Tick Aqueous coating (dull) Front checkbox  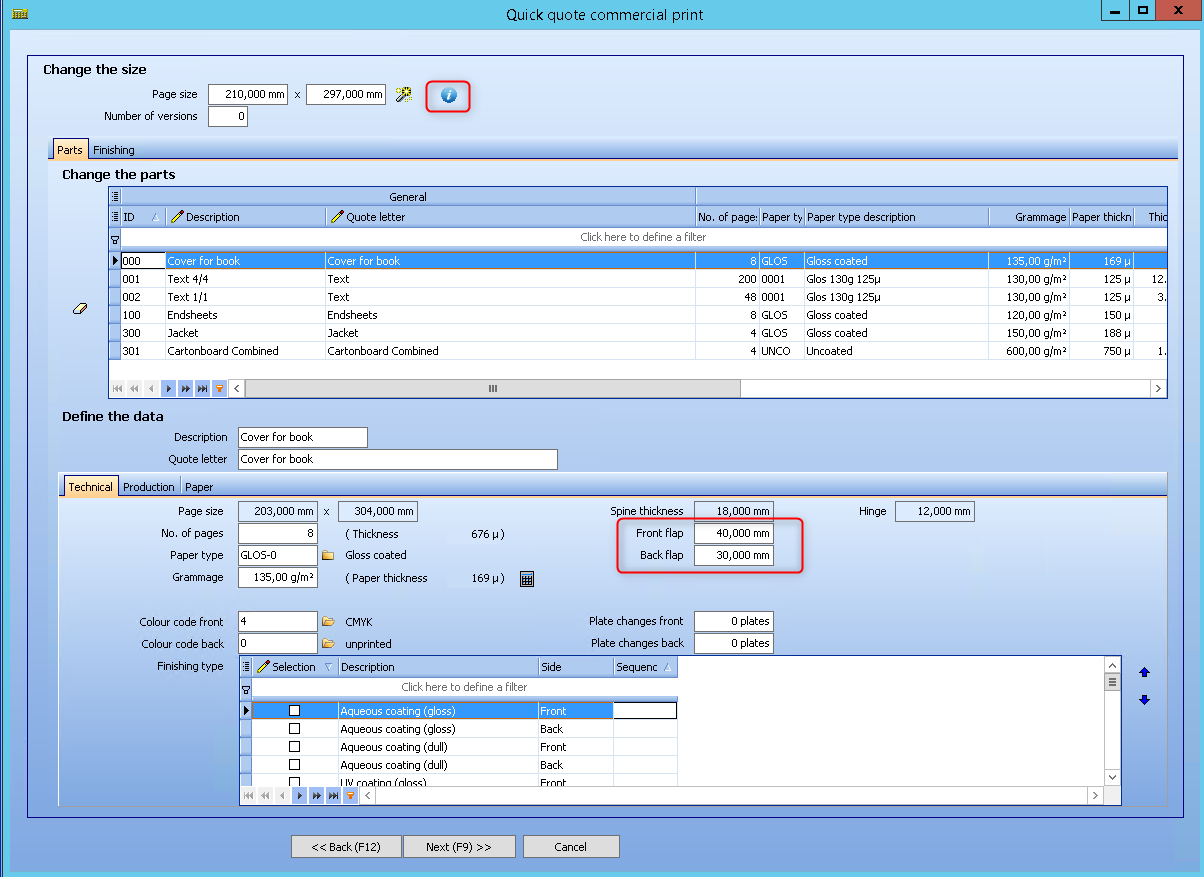294,747
